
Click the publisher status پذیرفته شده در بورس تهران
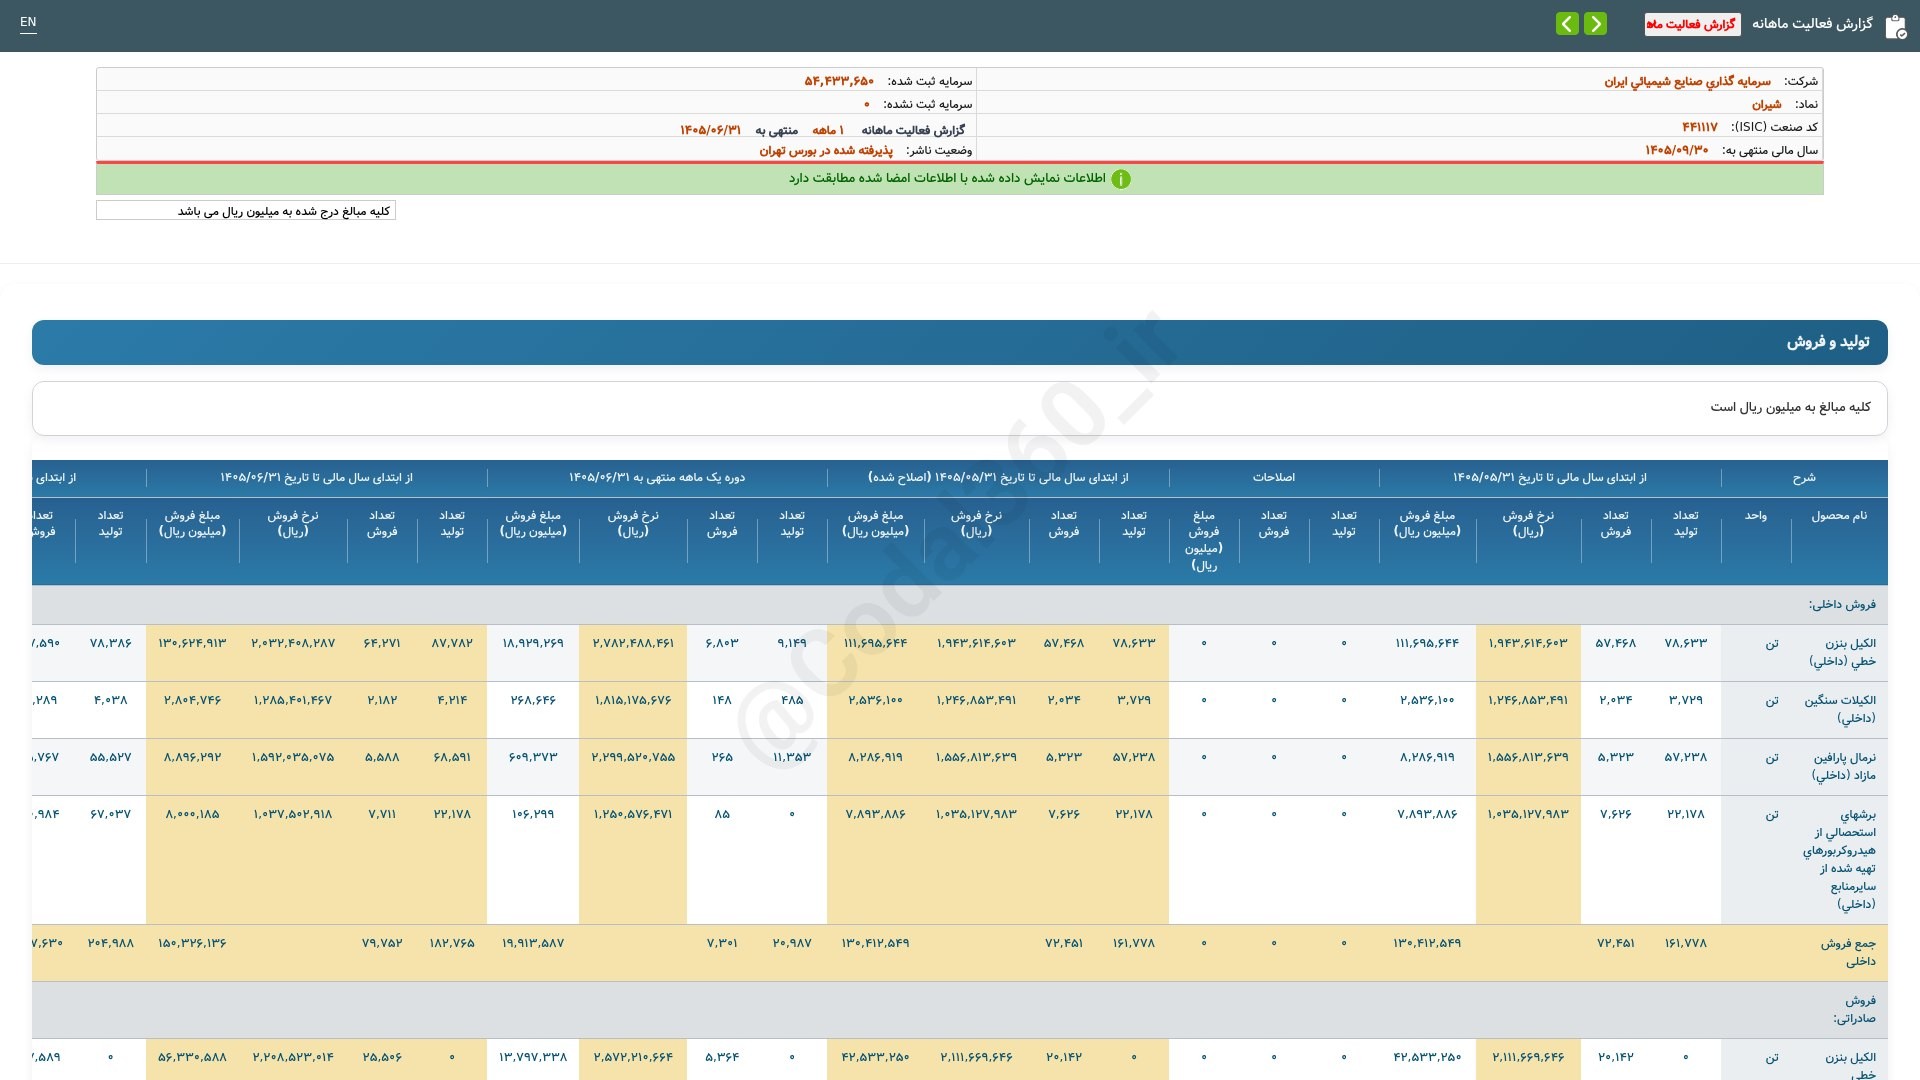tap(826, 150)
